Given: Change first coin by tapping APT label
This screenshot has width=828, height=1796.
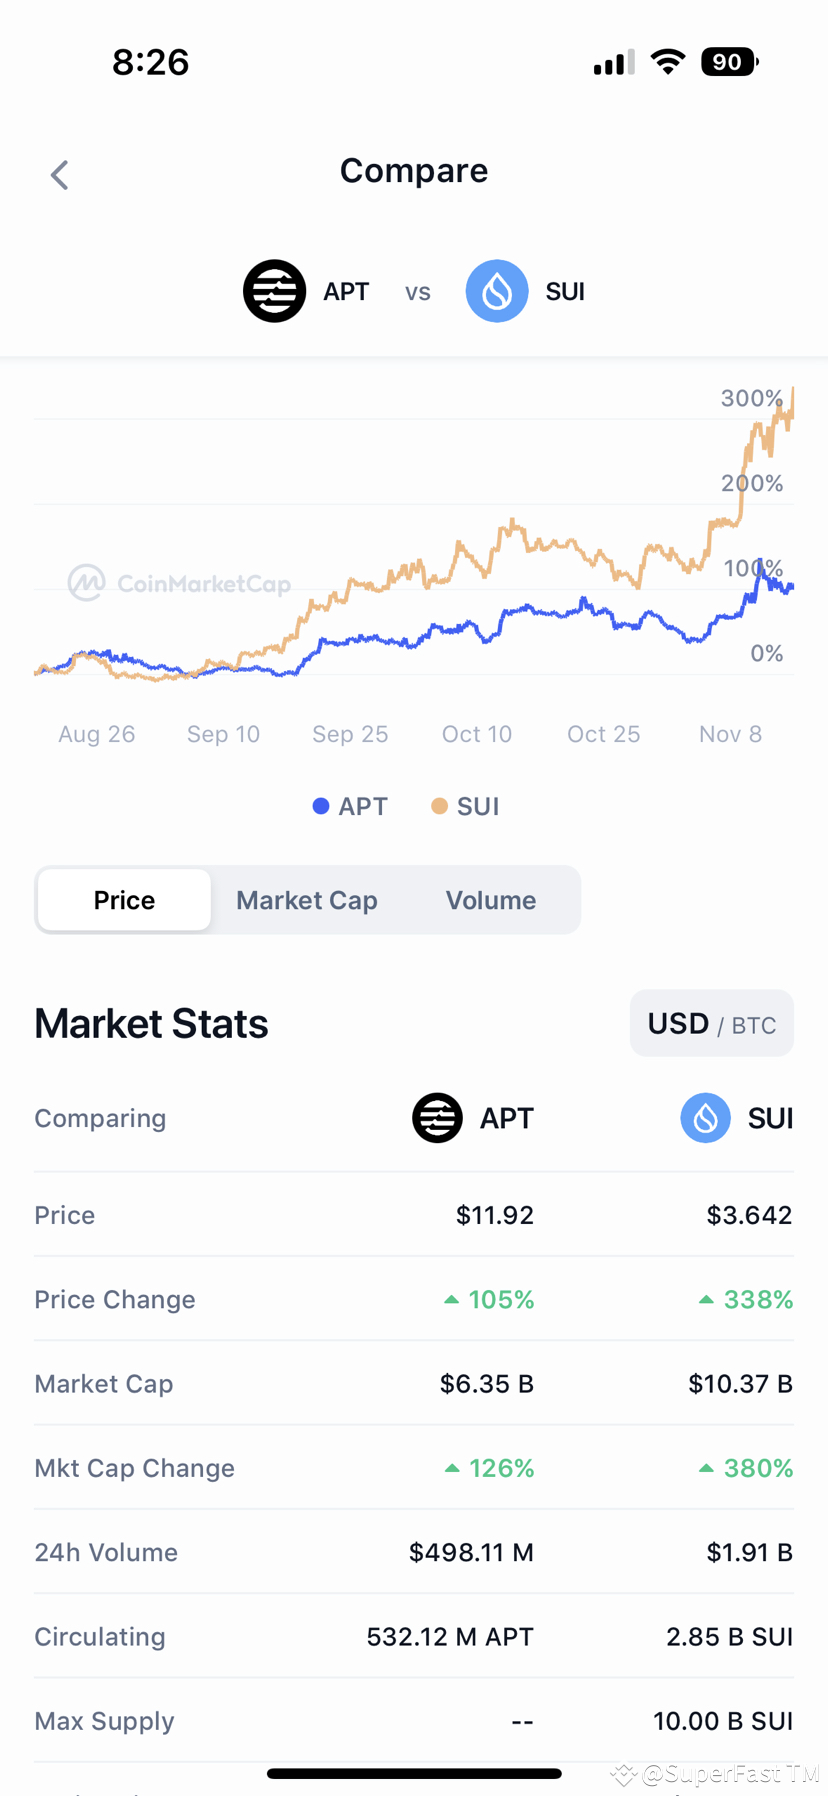Looking at the screenshot, I should [346, 291].
